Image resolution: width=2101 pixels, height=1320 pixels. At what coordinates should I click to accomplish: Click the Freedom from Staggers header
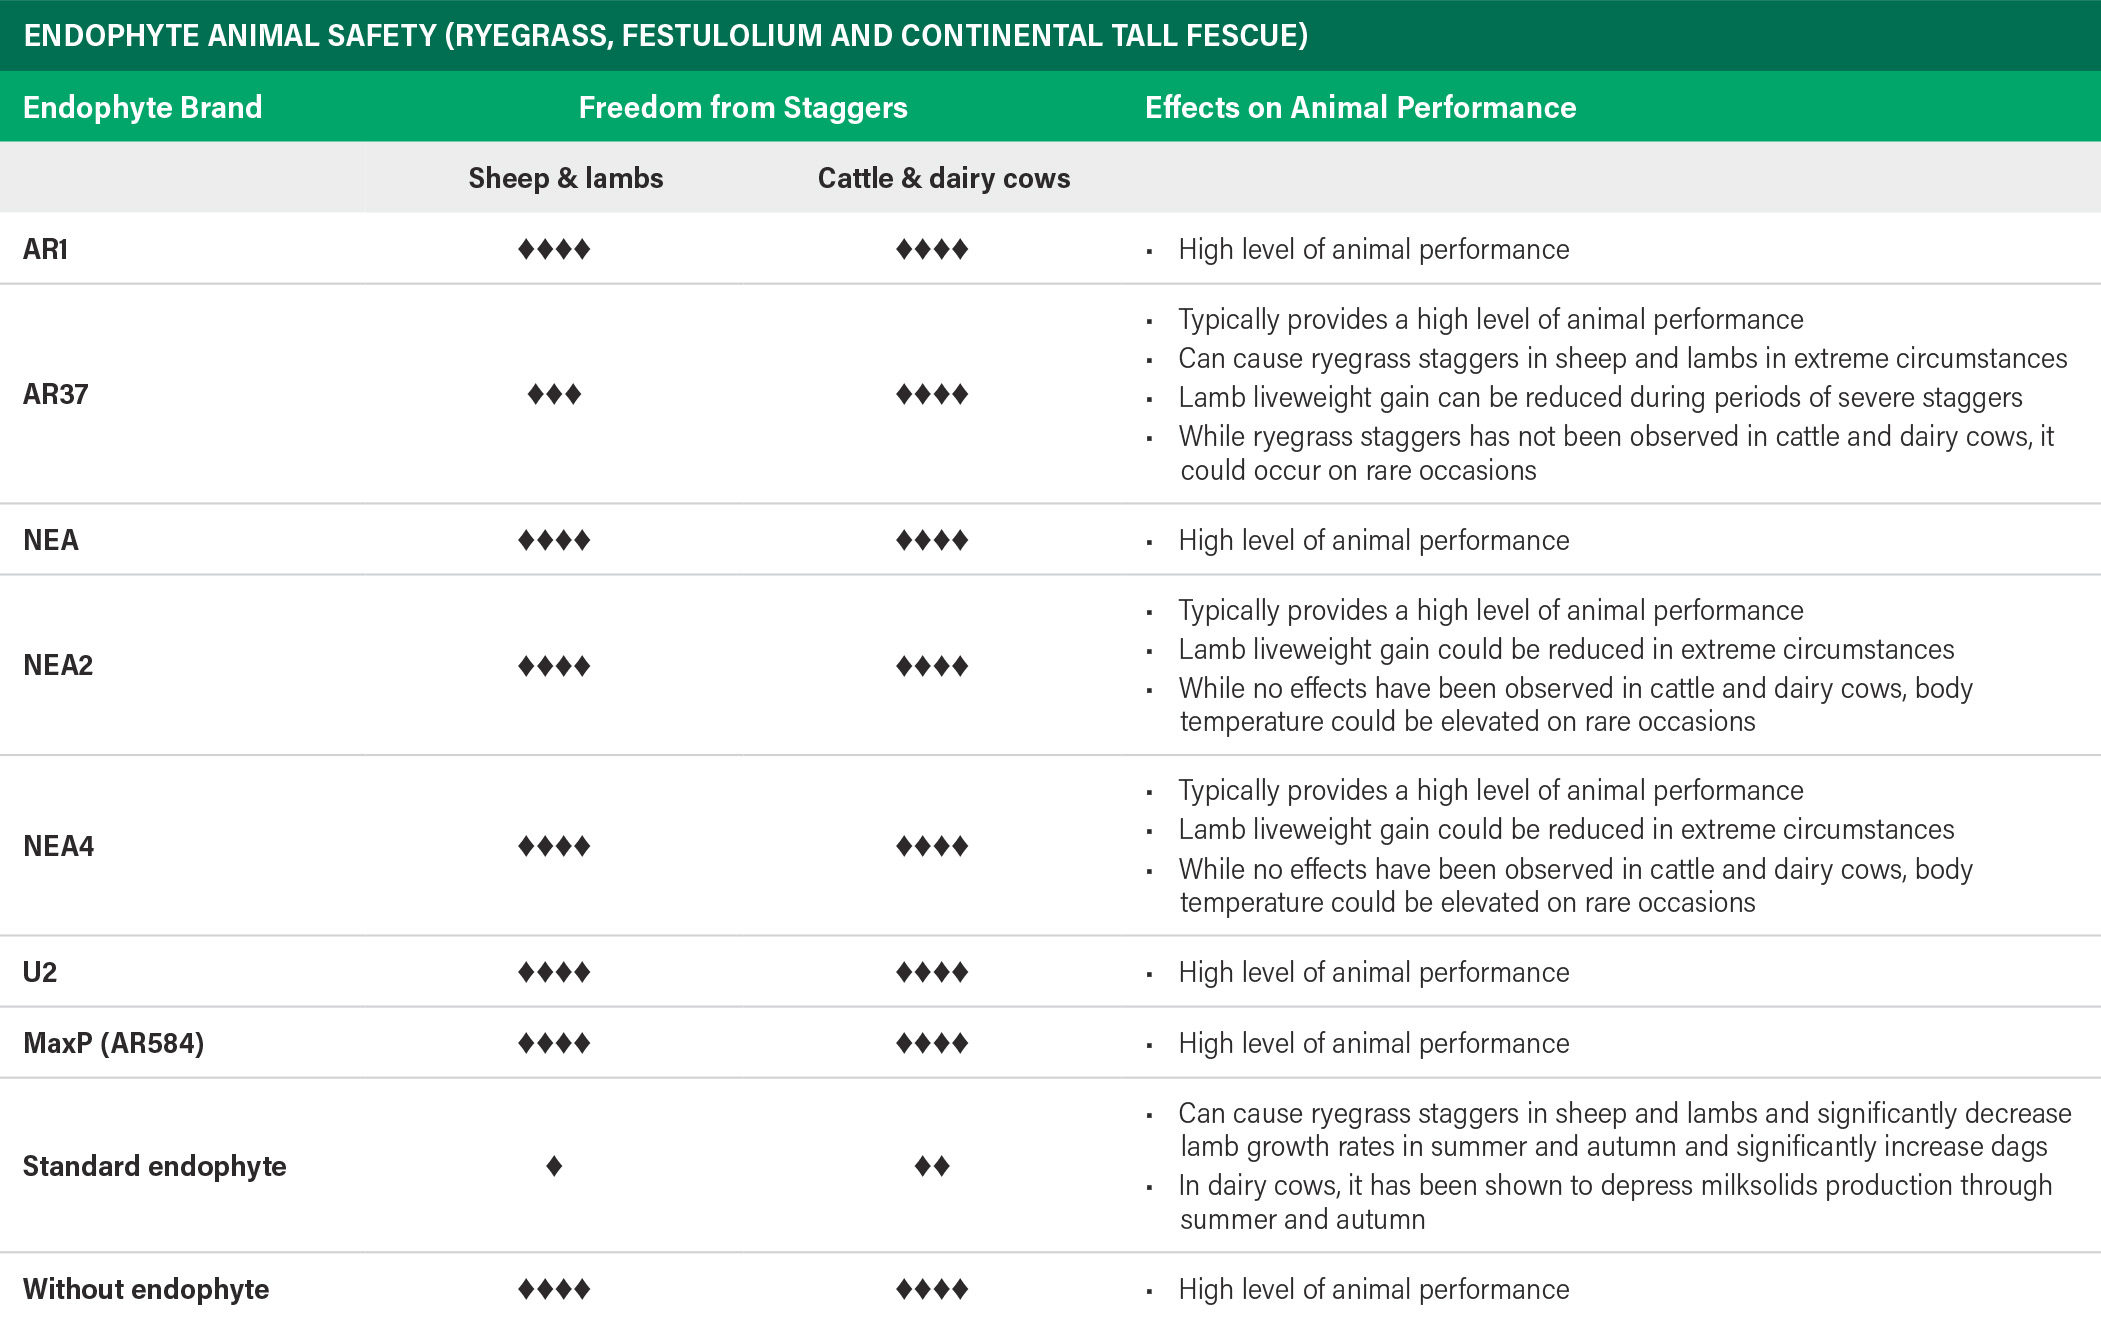pos(743,107)
